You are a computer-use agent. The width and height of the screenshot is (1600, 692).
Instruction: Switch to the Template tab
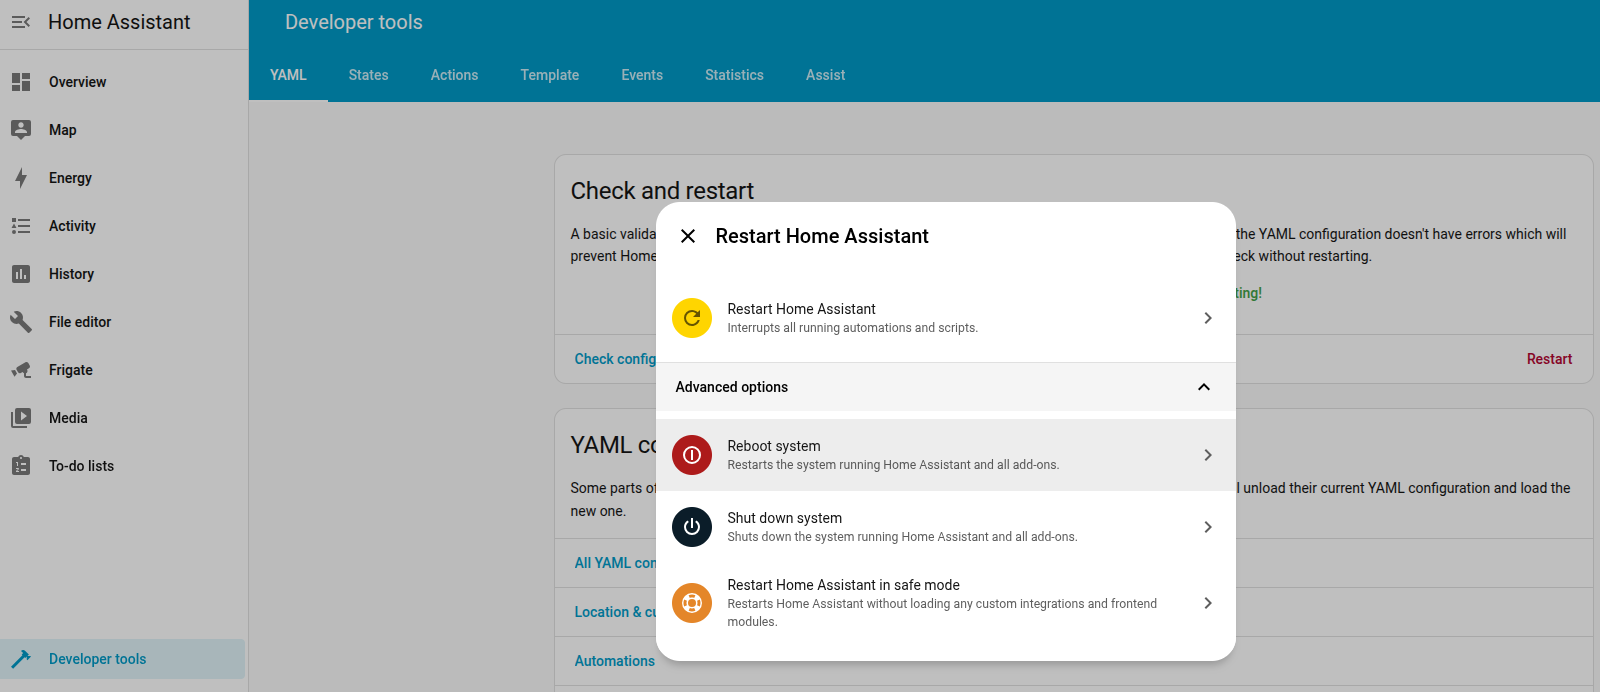[x=549, y=75]
